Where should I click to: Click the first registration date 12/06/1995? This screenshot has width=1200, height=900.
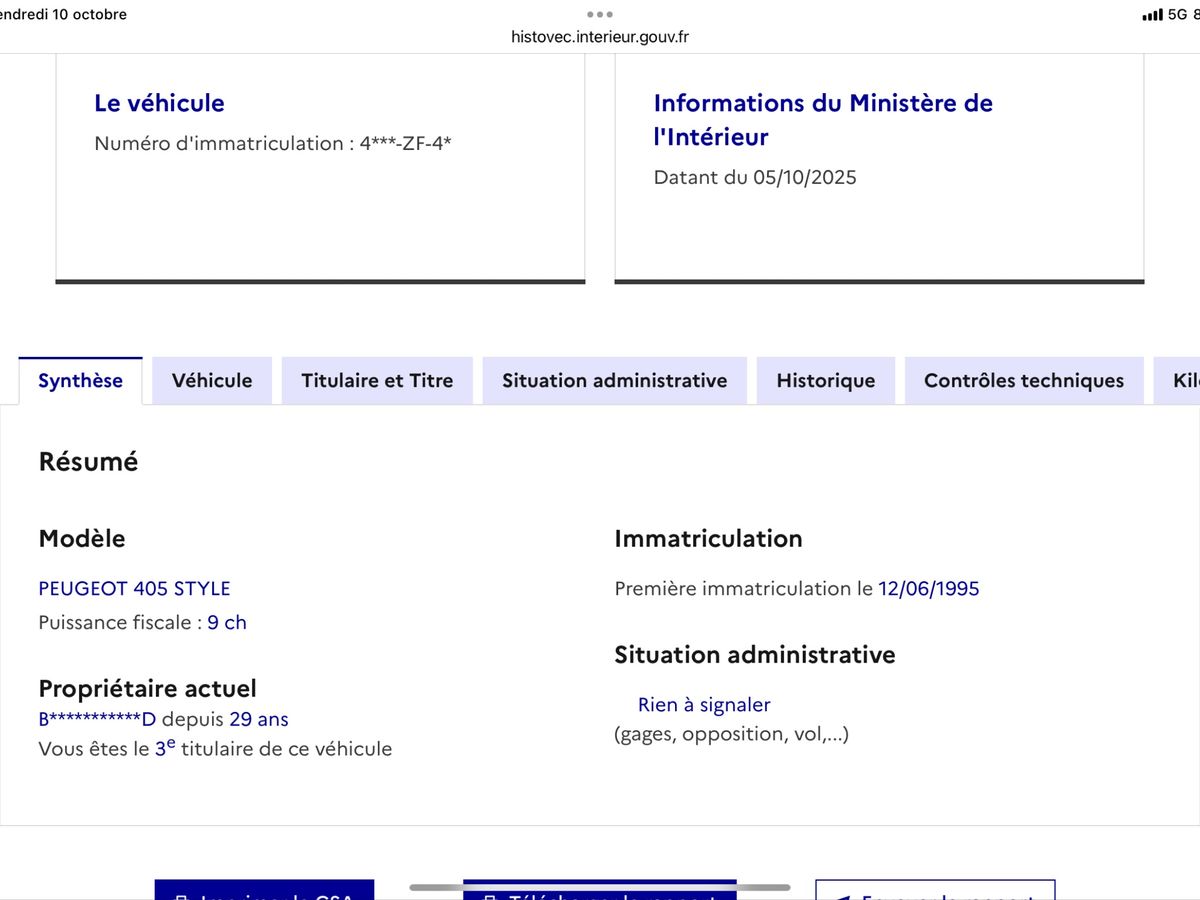tap(929, 588)
